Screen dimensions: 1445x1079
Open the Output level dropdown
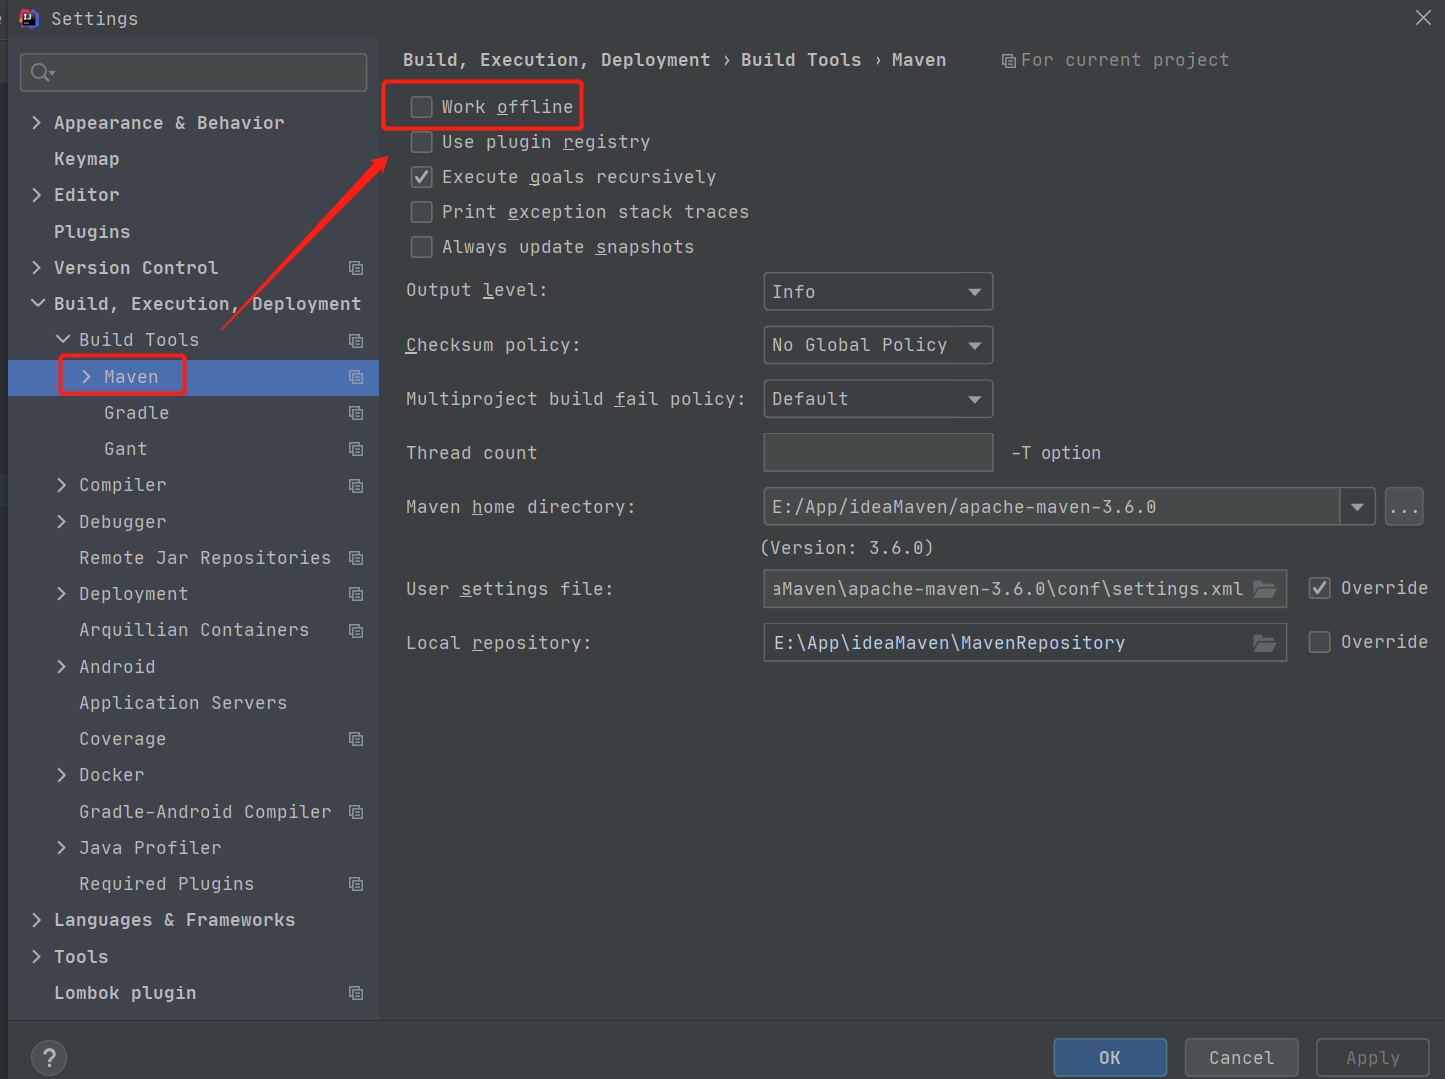(x=878, y=292)
